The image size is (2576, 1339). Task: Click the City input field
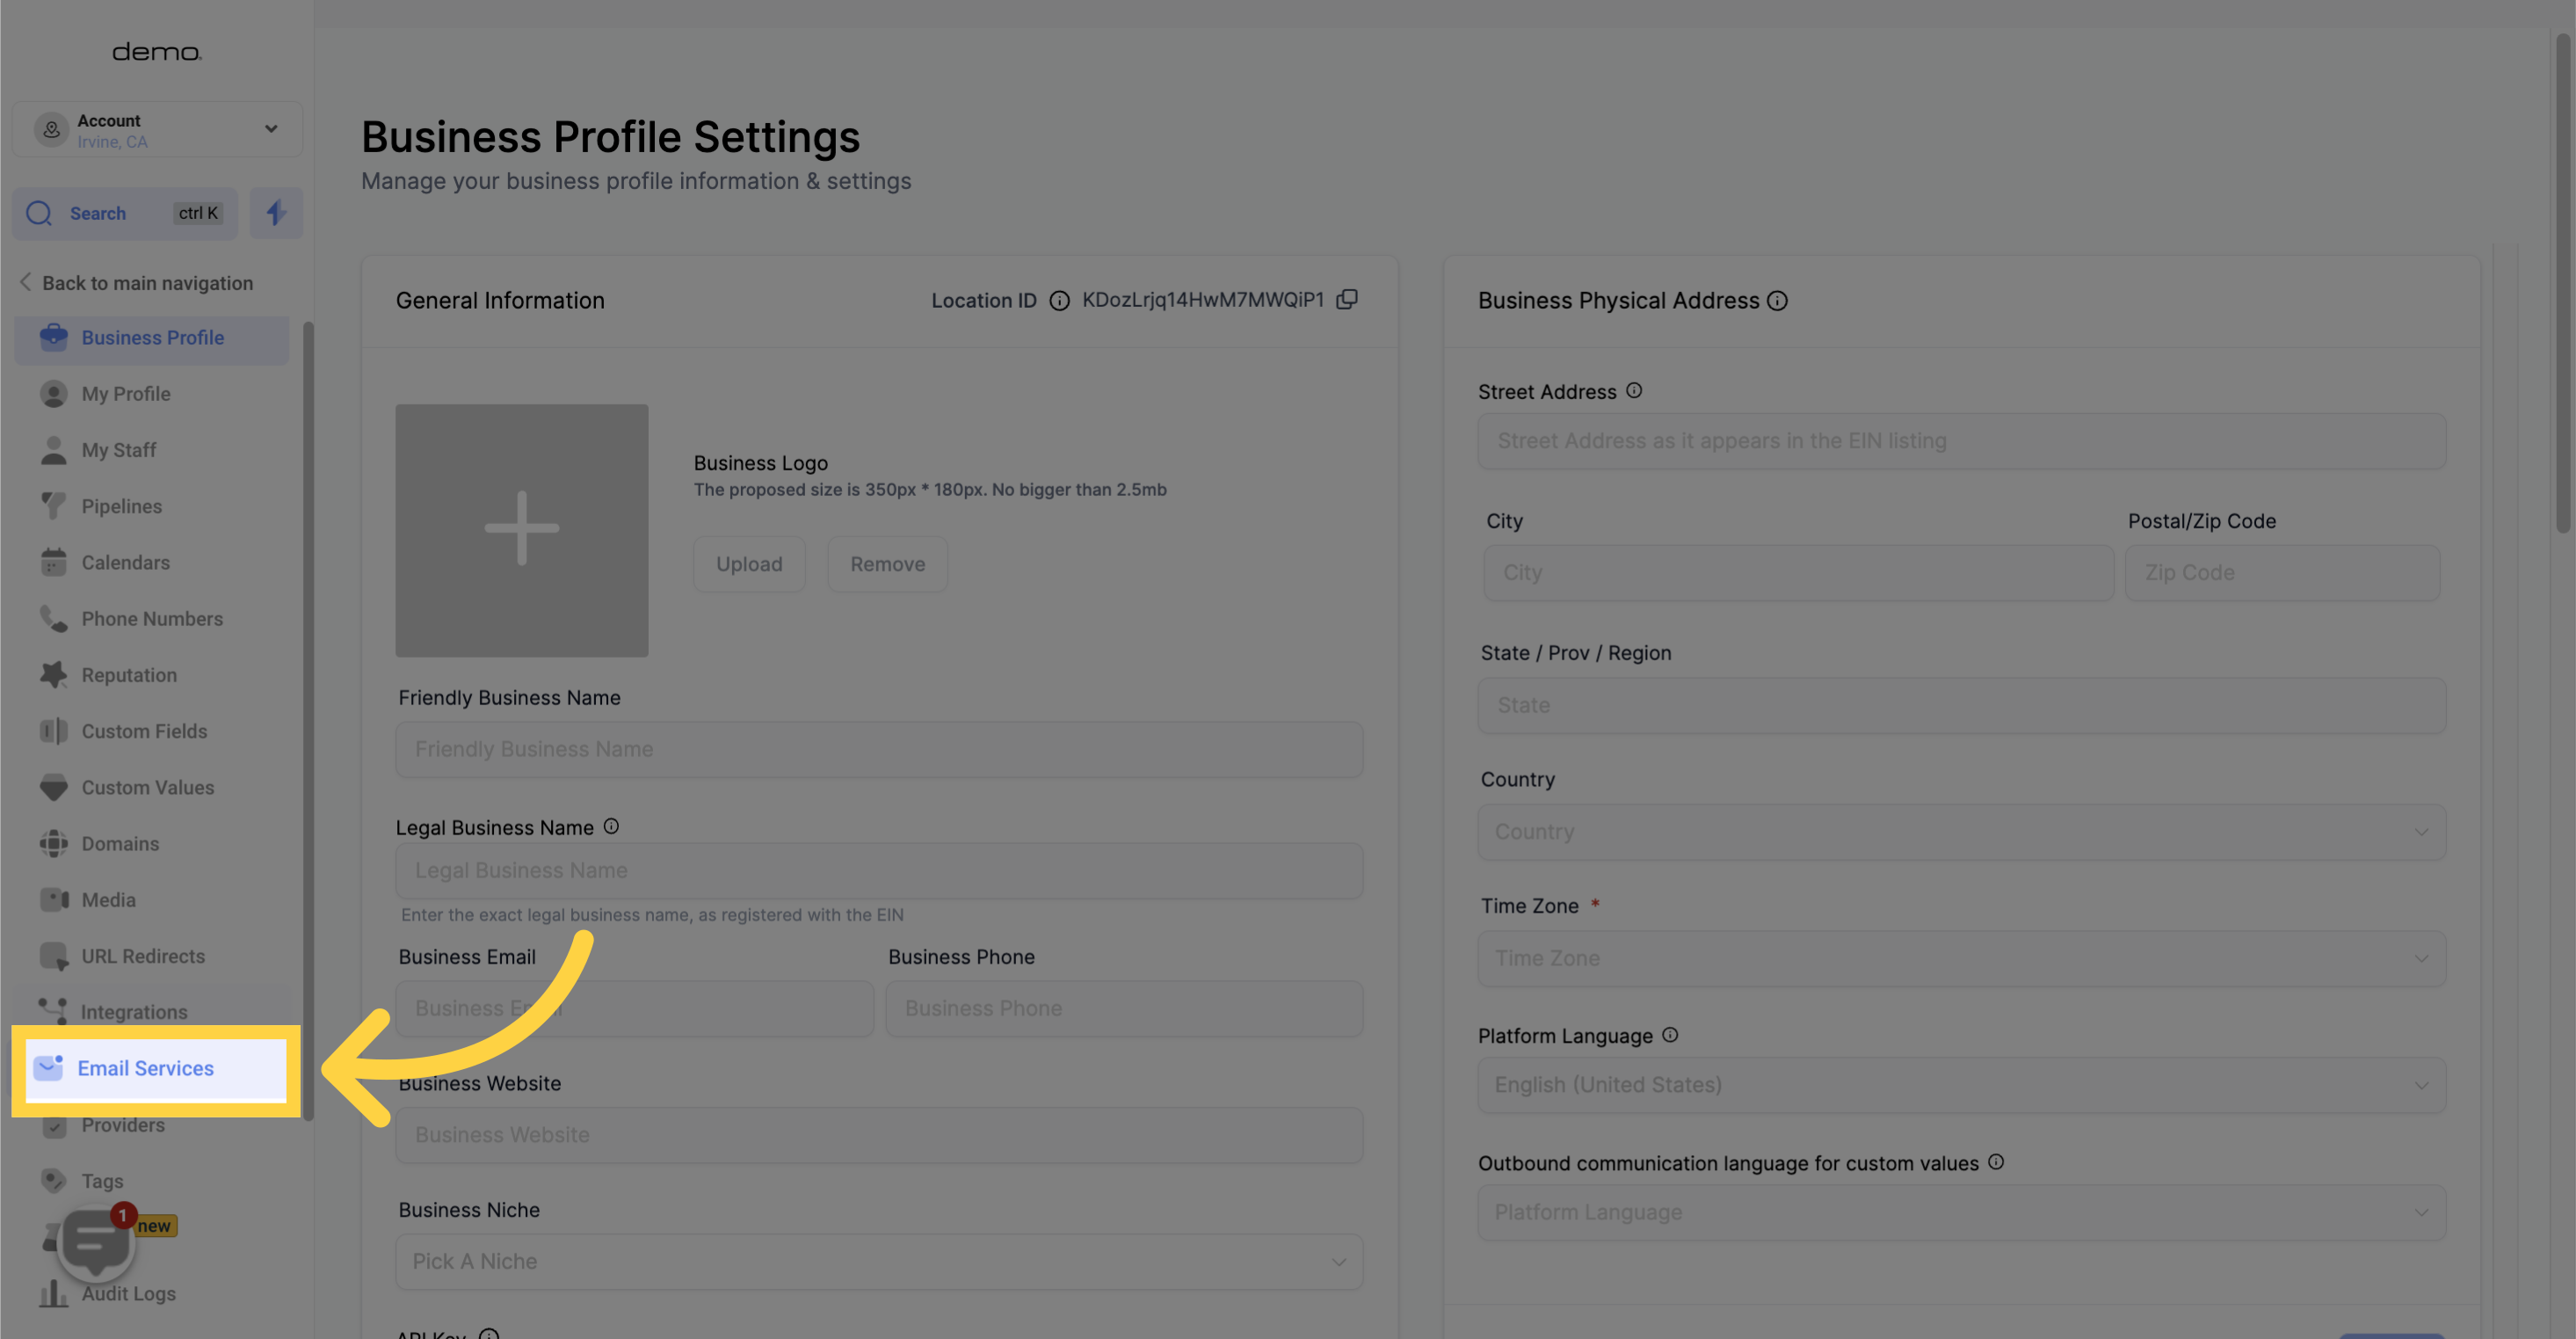(1798, 573)
